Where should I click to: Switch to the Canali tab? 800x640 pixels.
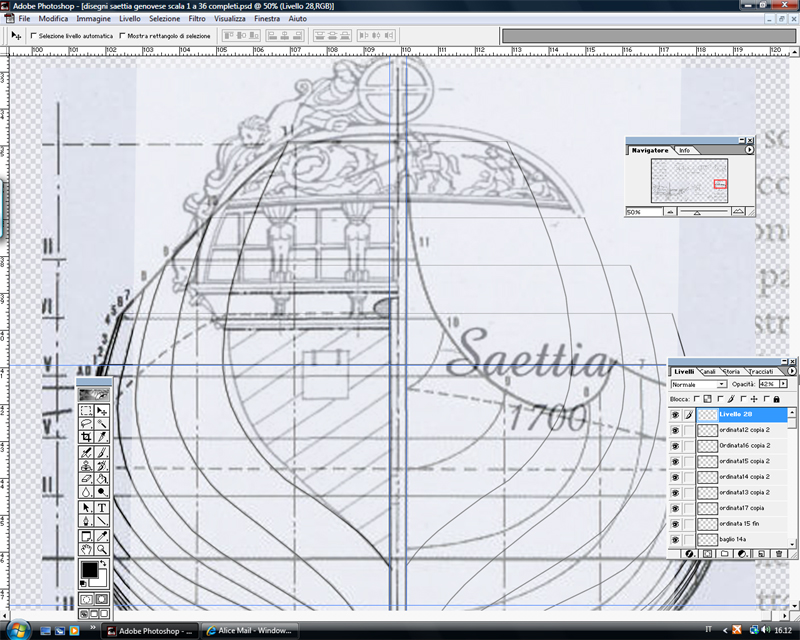707,371
